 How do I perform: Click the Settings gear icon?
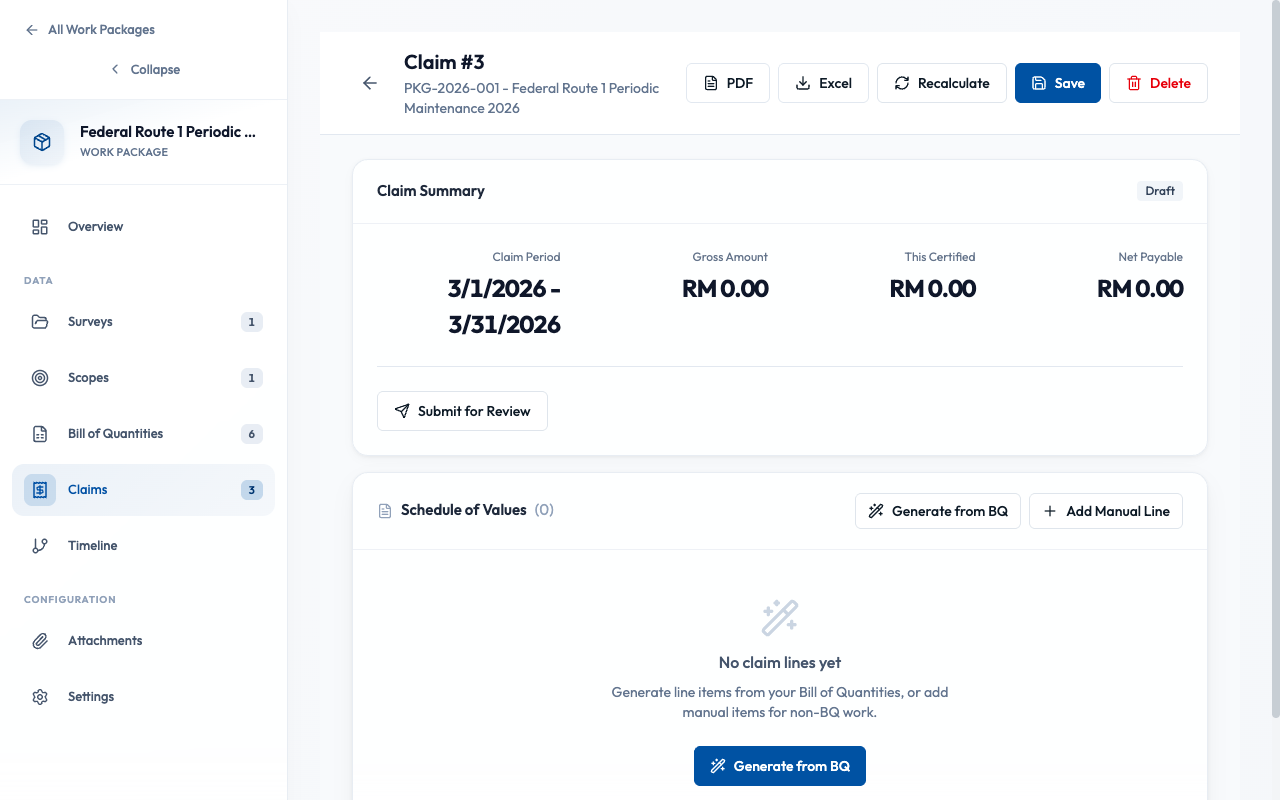(x=40, y=696)
